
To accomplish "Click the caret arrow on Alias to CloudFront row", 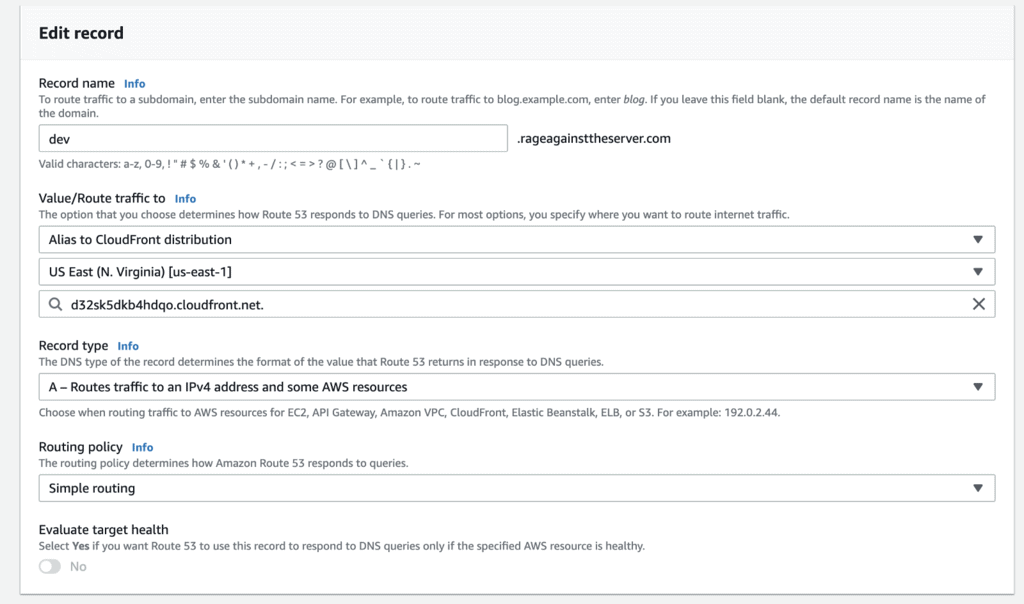I will [x=977, y=240].
